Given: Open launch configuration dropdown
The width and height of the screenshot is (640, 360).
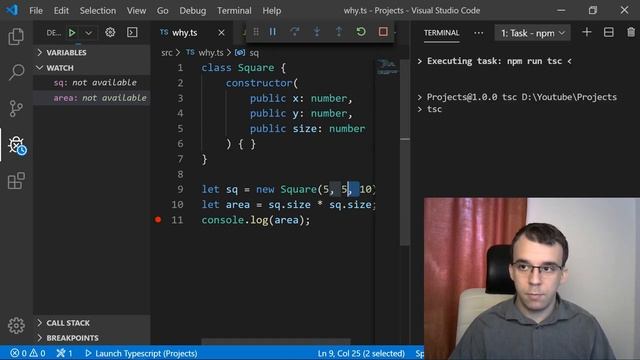Looking at the screenshot, I should (x=89, y=33).
